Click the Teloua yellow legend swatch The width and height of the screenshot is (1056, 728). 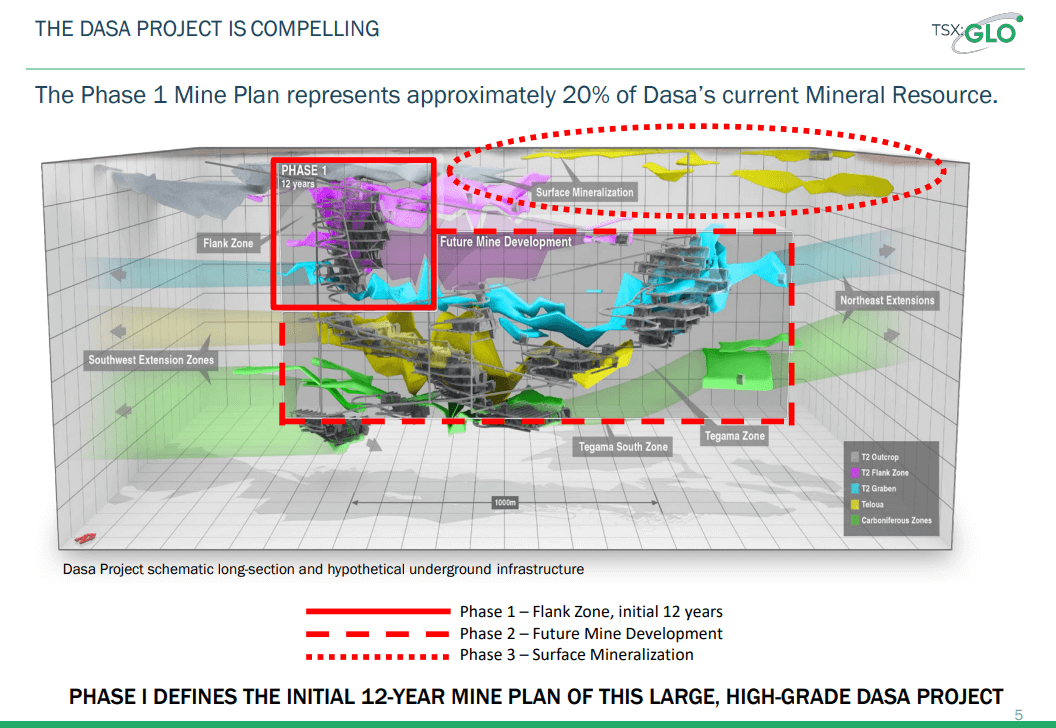(x=855, y=504)
